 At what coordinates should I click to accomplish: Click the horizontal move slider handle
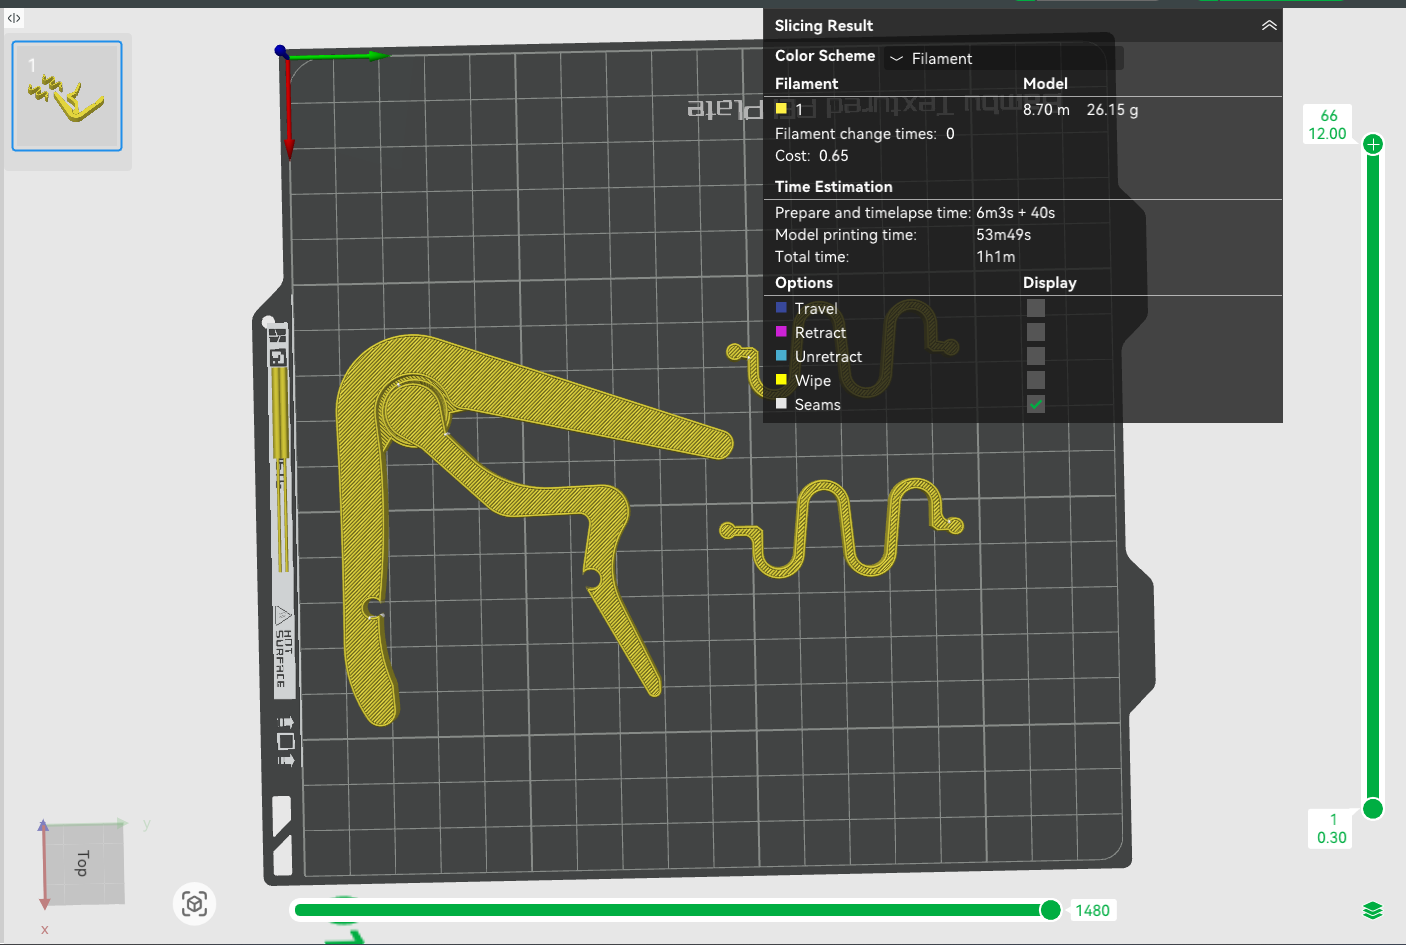1050,909
